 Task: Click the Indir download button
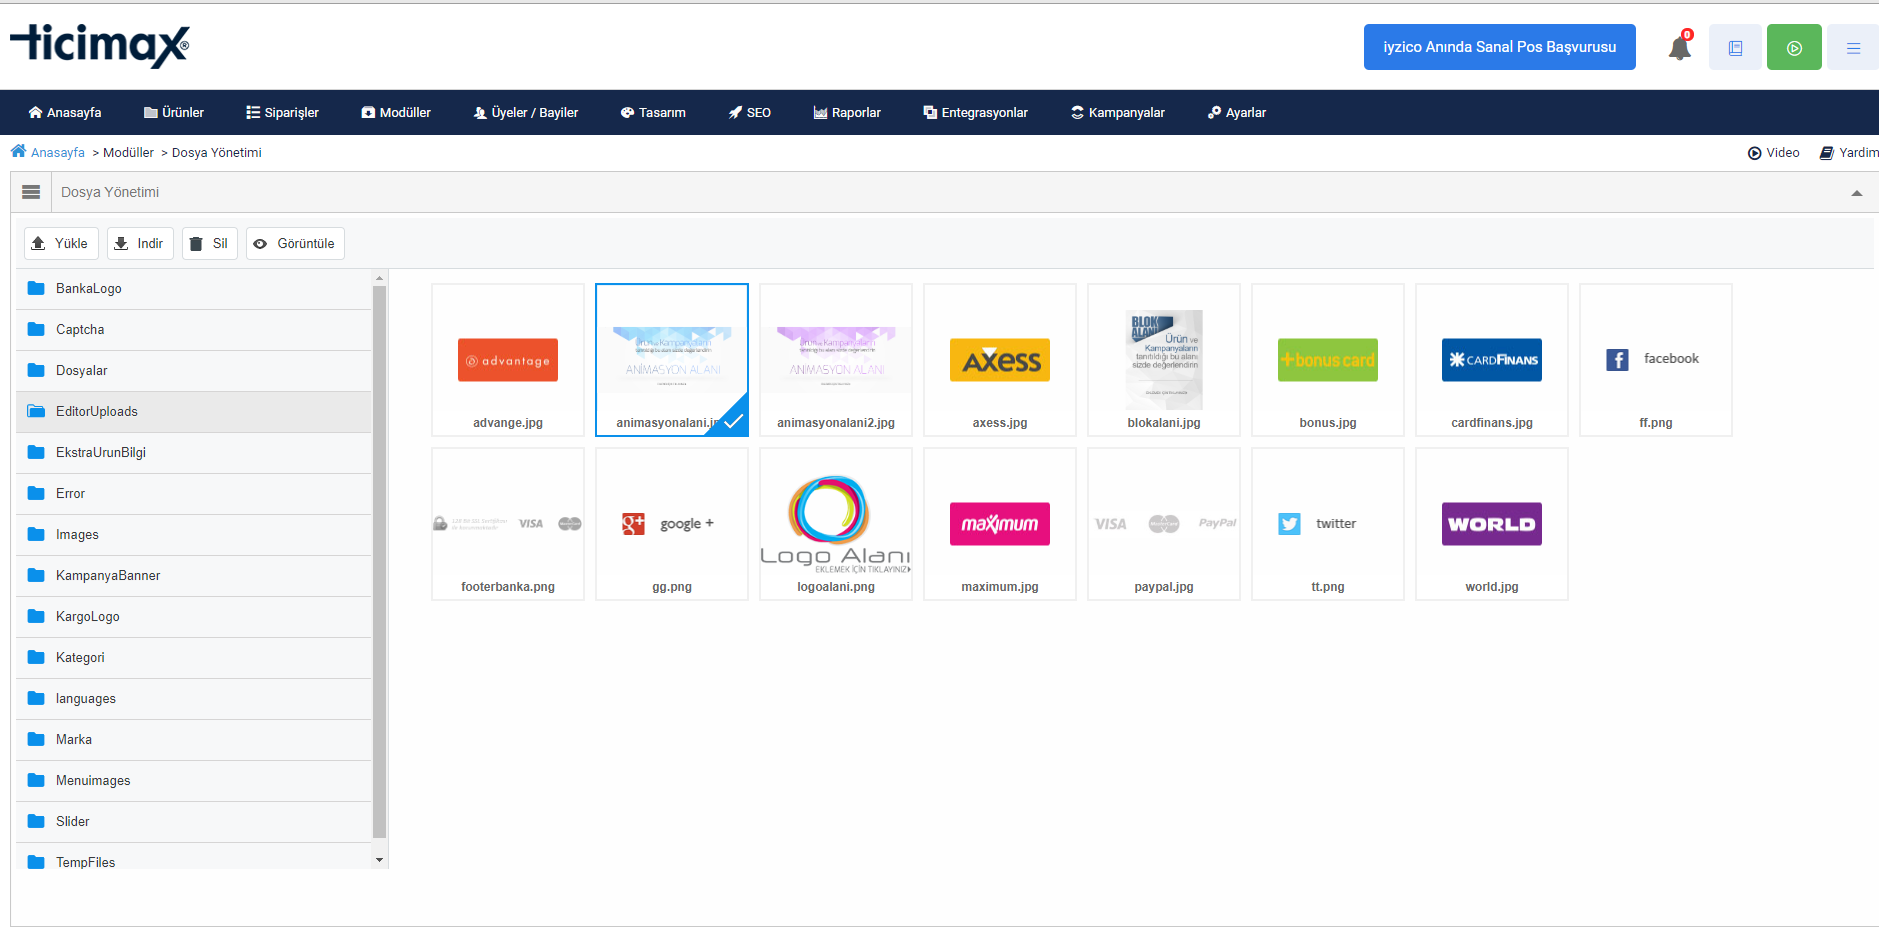tap(140, 243)
